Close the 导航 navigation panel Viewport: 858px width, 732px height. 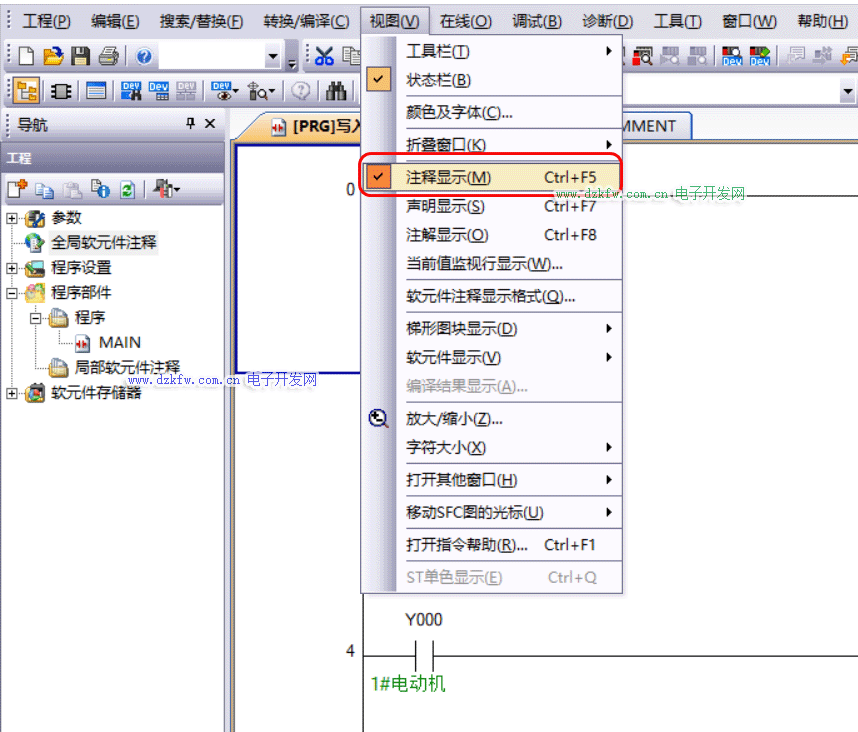pyautogui.click(x=210, y=124)
